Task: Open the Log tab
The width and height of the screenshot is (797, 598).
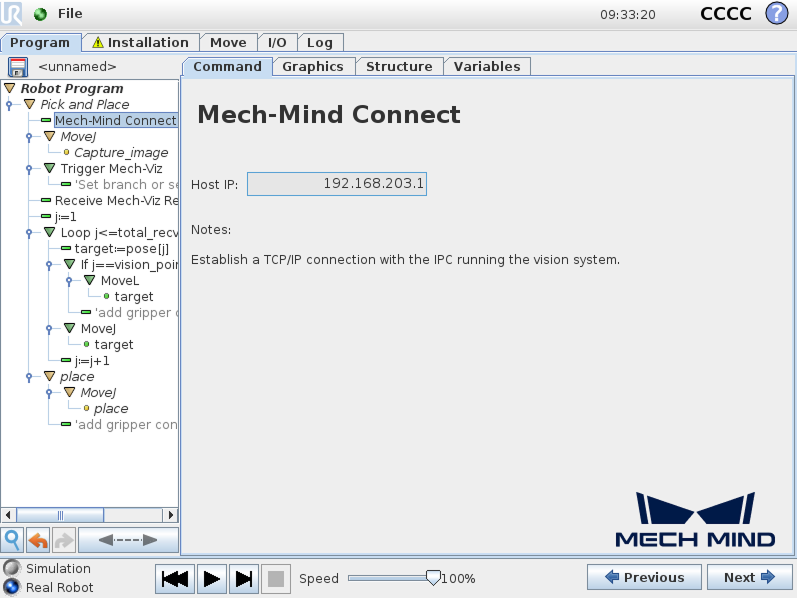Action: (x=320, y=43)
